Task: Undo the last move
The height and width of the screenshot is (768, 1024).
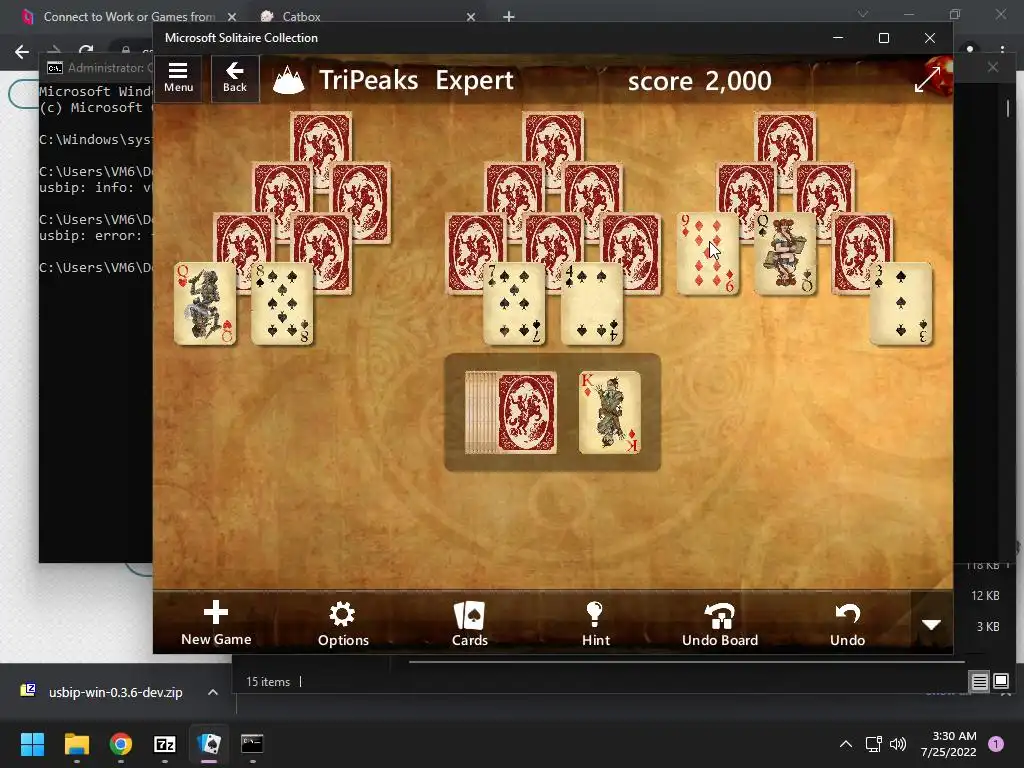Action: point(847,623)
